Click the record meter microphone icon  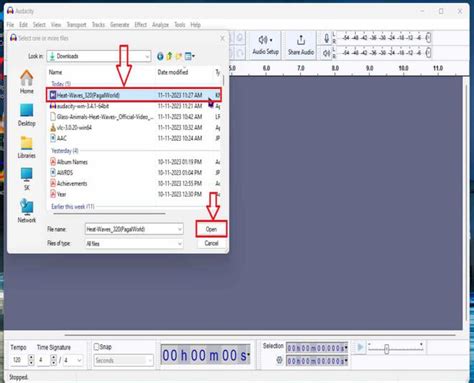(327, 38)
